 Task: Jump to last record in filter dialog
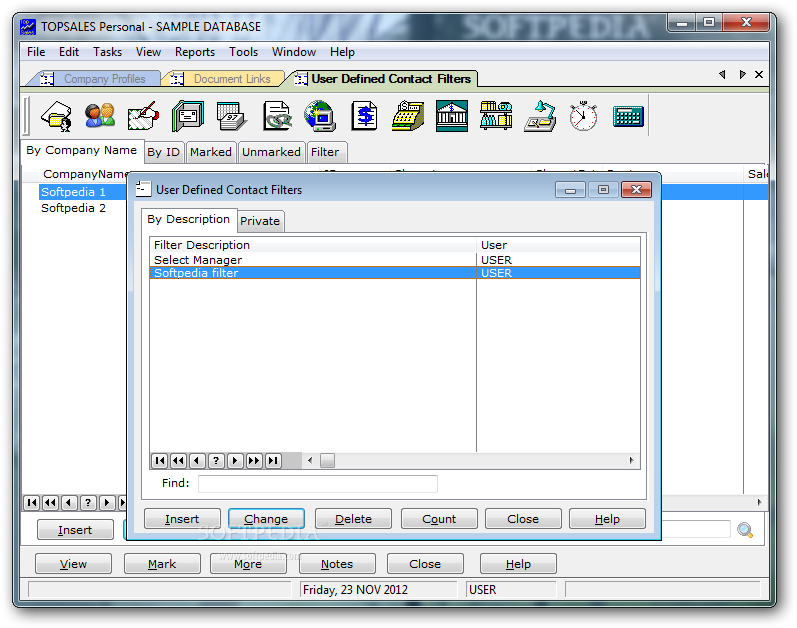273,461
